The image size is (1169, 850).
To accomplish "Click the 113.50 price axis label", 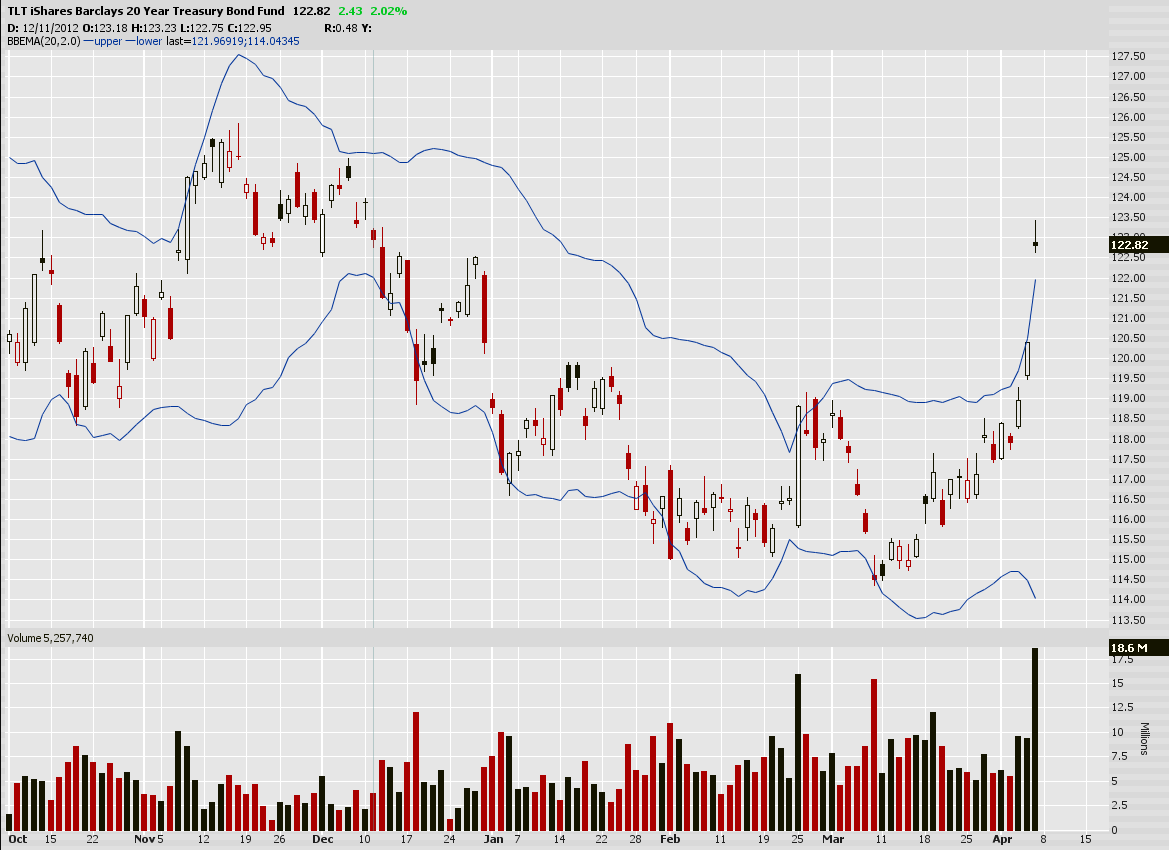I will point(1128,620).
